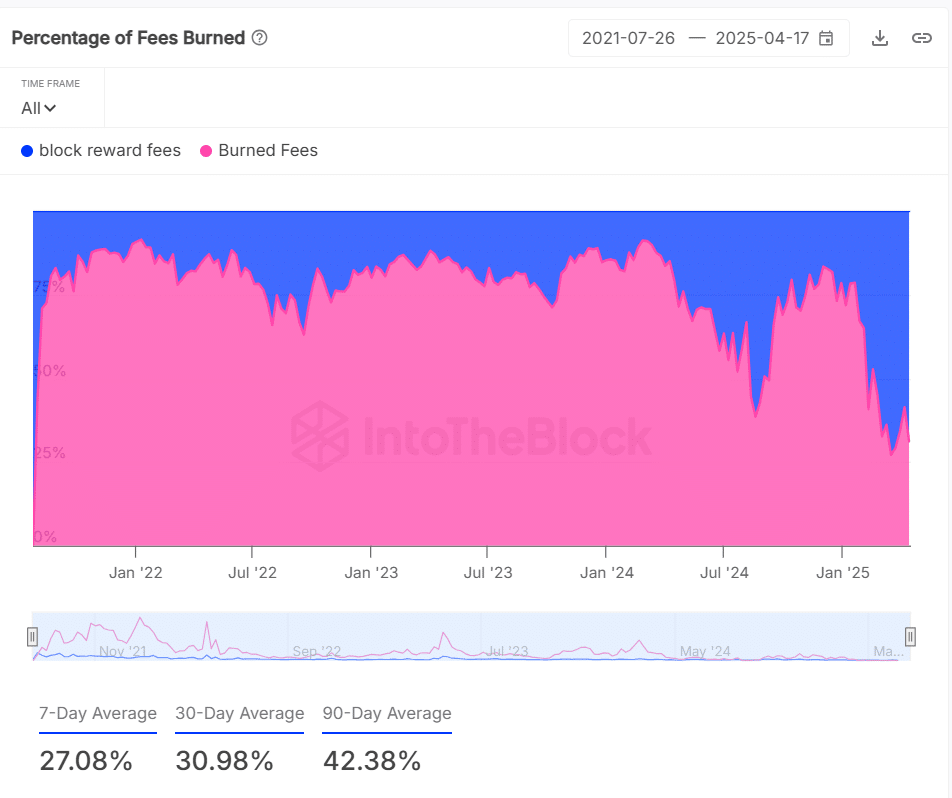Select the 7-Day Average tab

98,714
